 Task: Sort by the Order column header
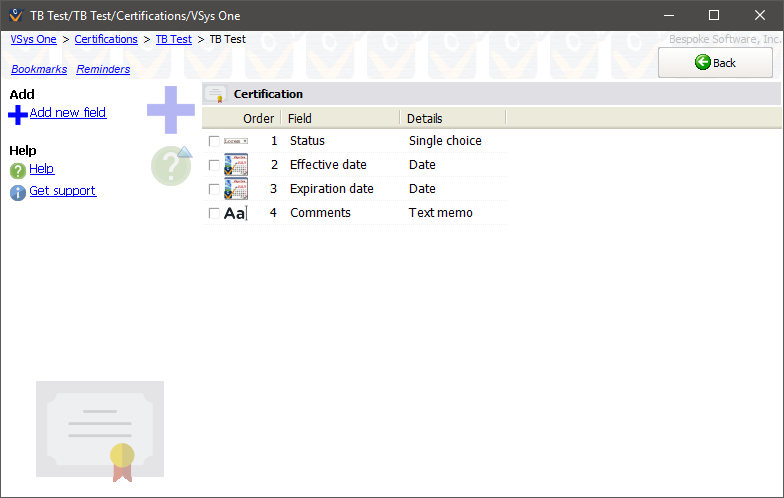tap(258, 118)
